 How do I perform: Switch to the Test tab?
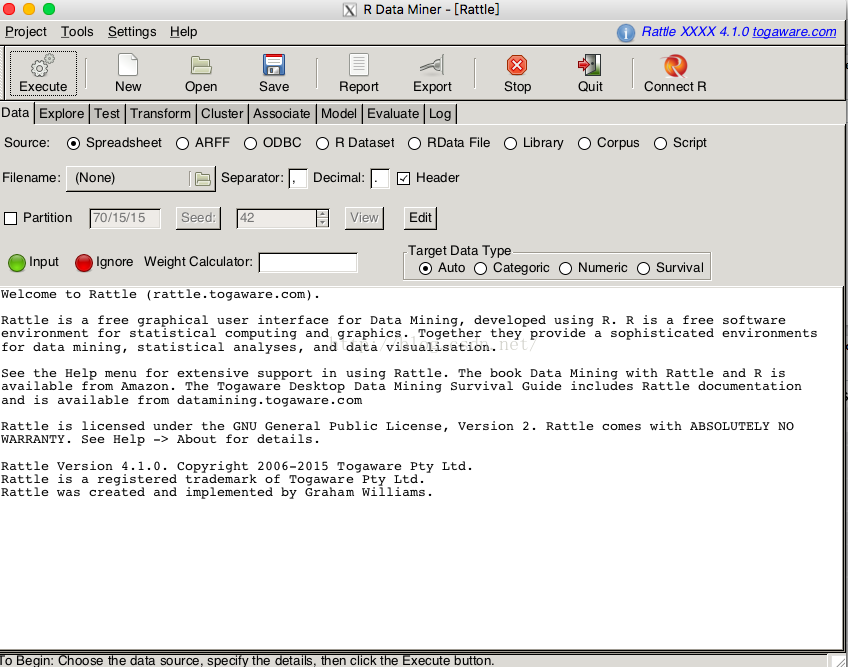107,114
